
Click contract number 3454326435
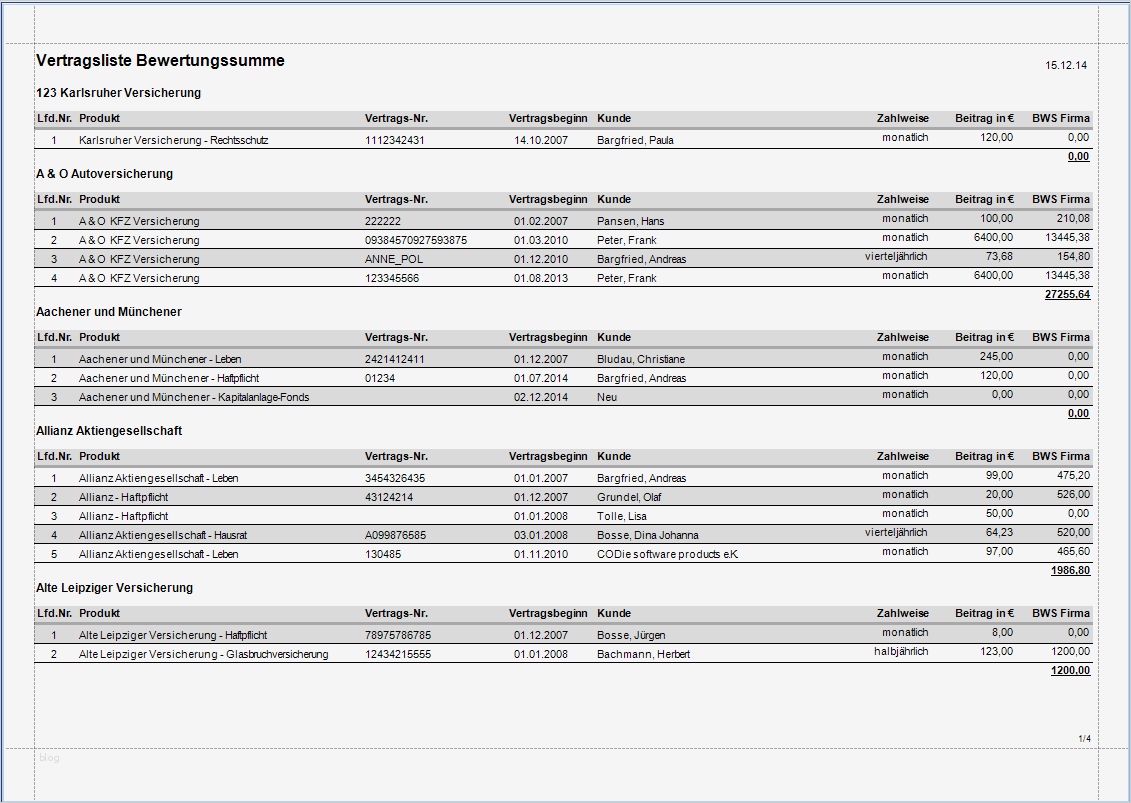(395, 478)
